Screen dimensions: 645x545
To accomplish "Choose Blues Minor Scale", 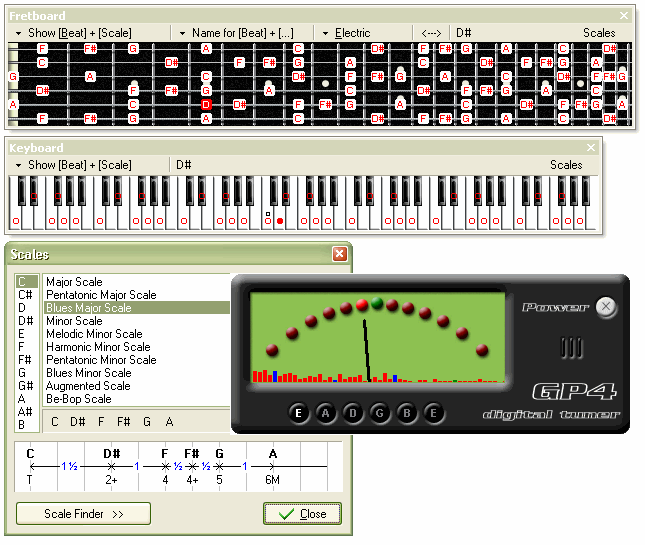I will click(137, 373).
